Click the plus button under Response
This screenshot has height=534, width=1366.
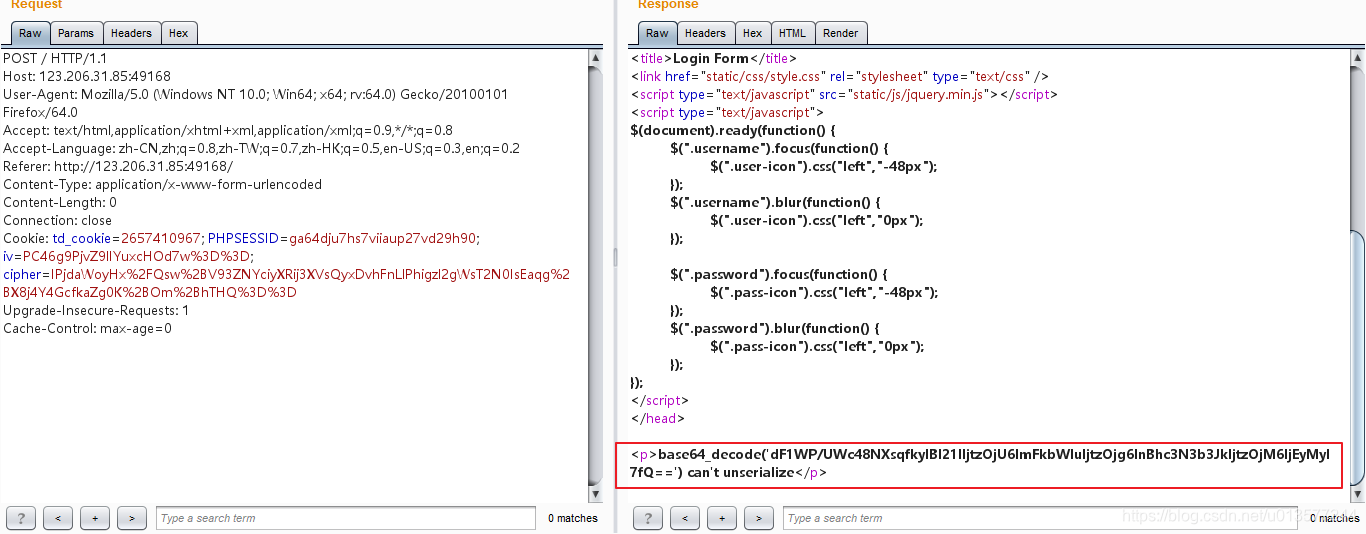(x=722, y=518)
